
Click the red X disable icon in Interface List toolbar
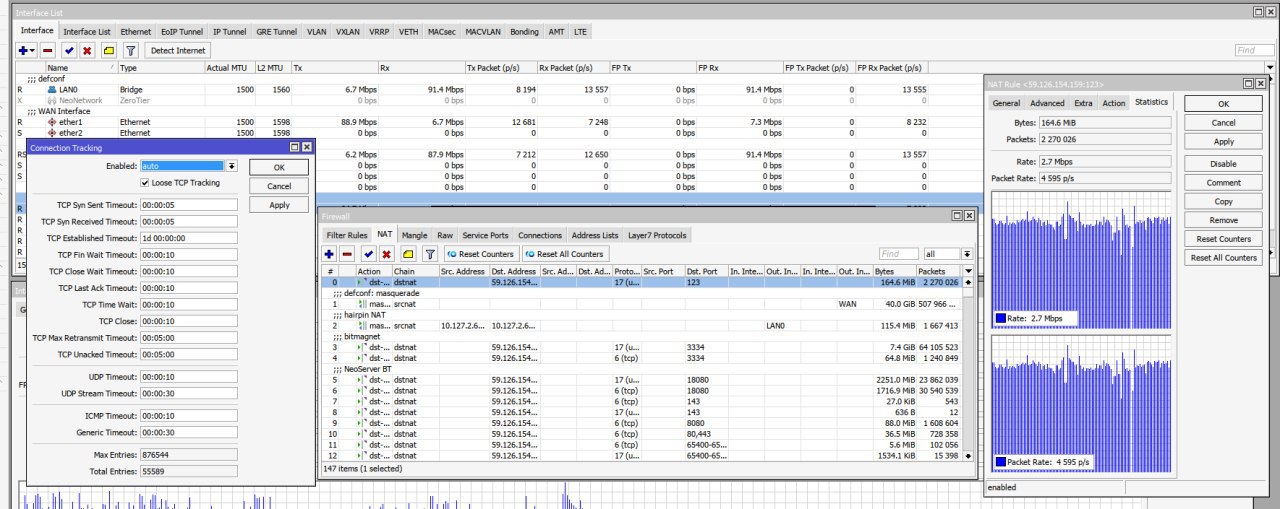pyautogui.click(x=87, y=50)
